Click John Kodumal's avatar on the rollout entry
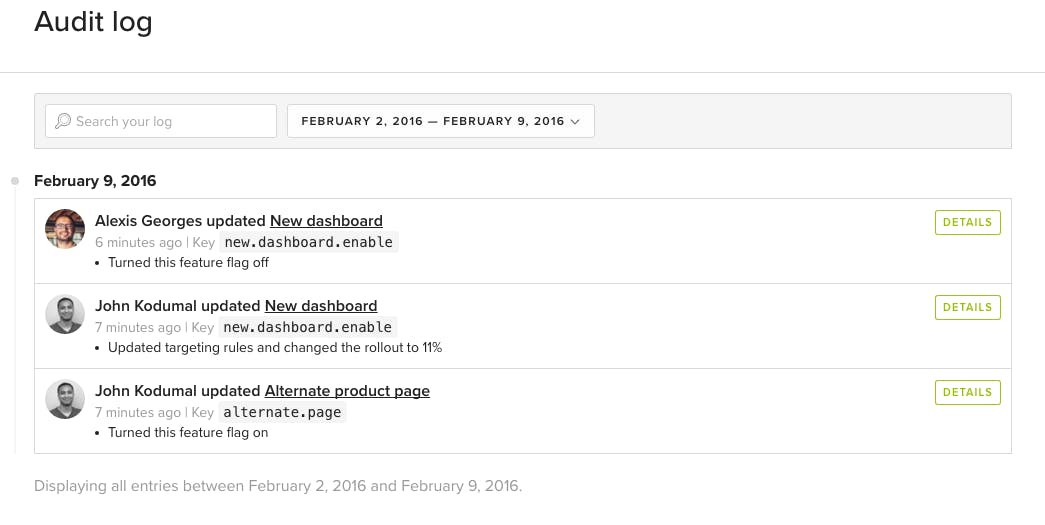 coord(65,314)
